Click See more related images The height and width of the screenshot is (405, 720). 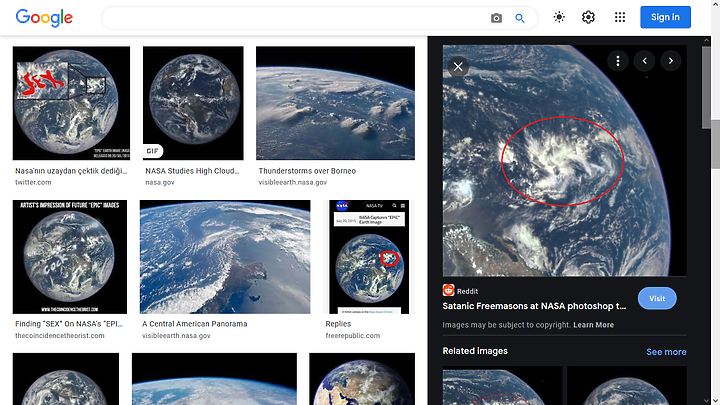666,352
